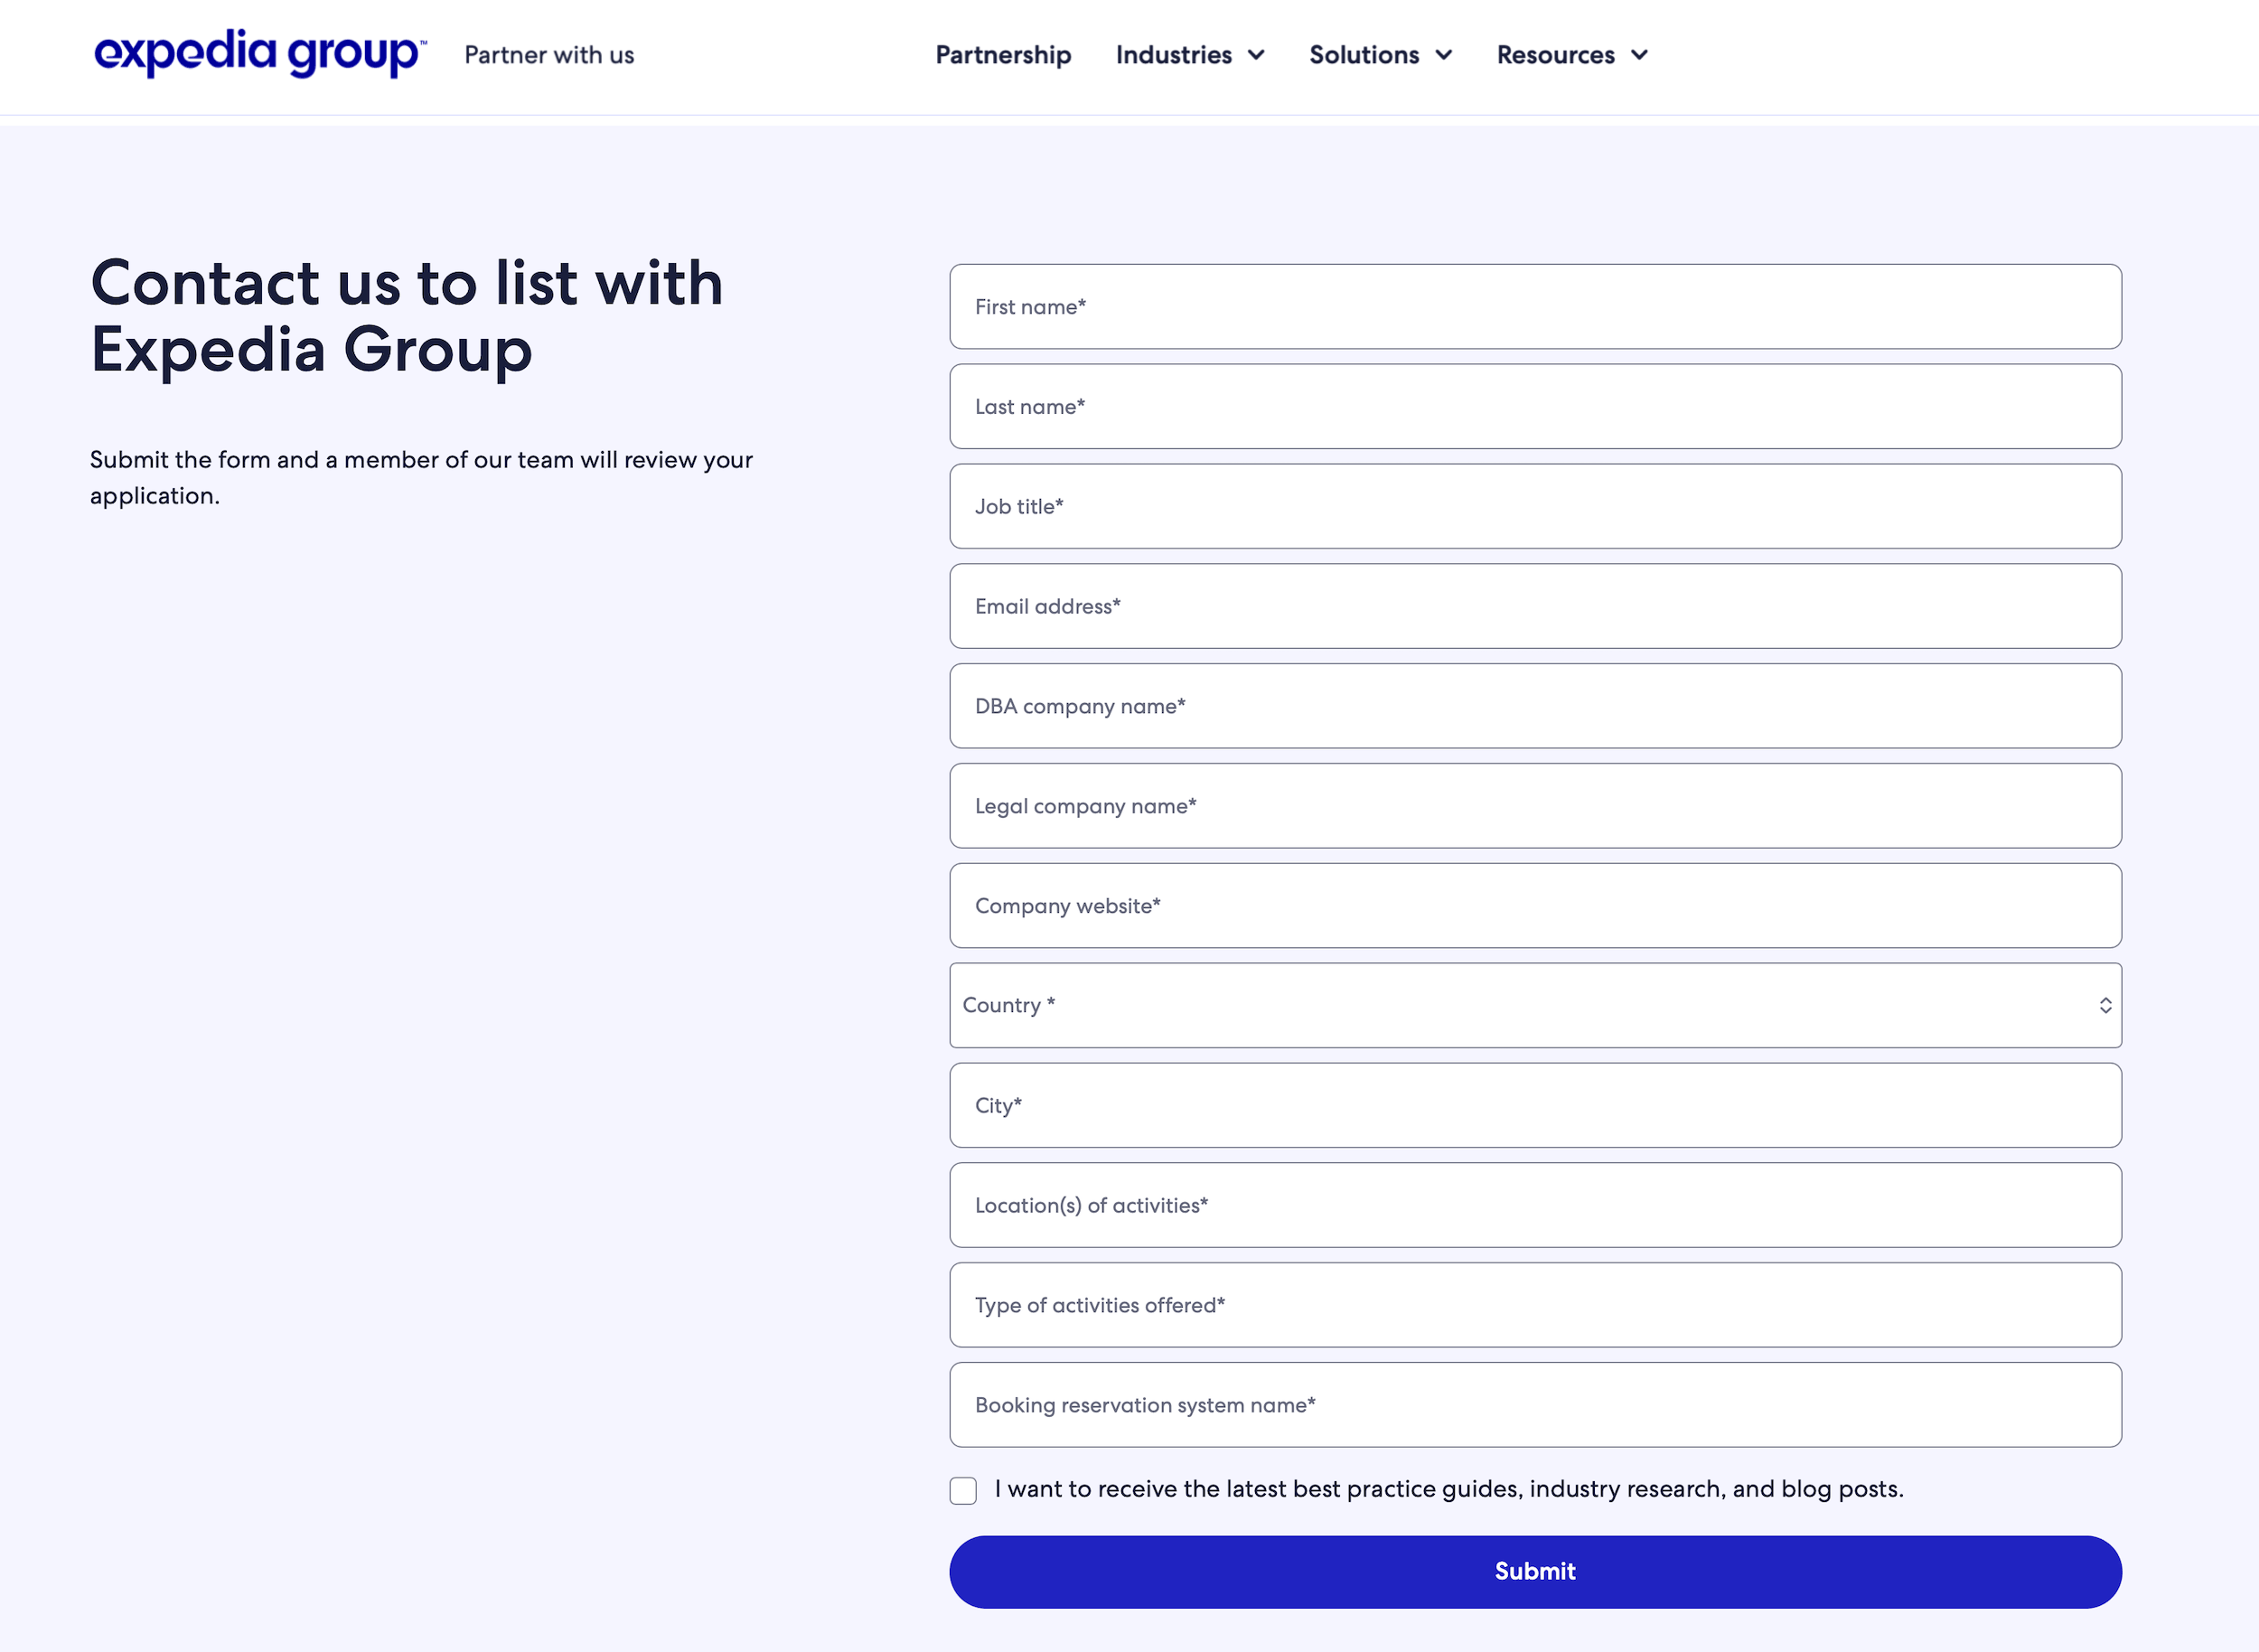Focus the First name field
This screenshot has height=1652, width=2259.
(x=1534, y=307)
